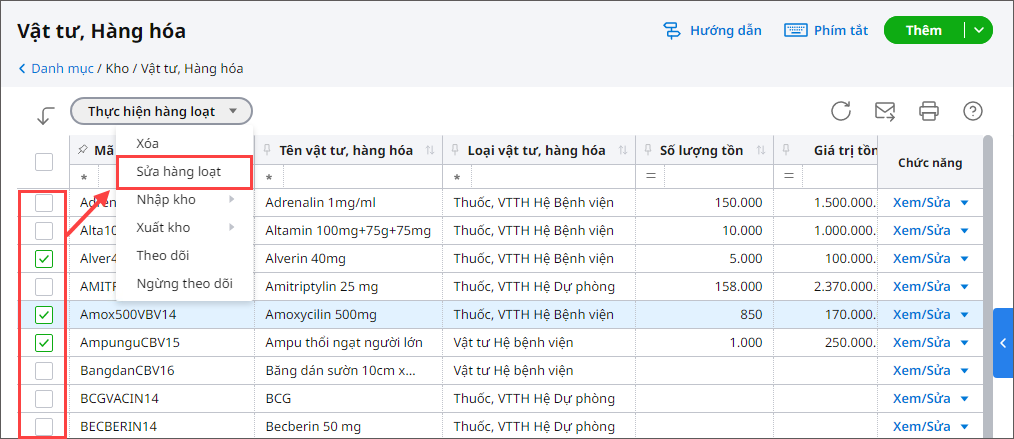Click the refresh data icon
This screenshot has width=1014, height=439.
841,111
